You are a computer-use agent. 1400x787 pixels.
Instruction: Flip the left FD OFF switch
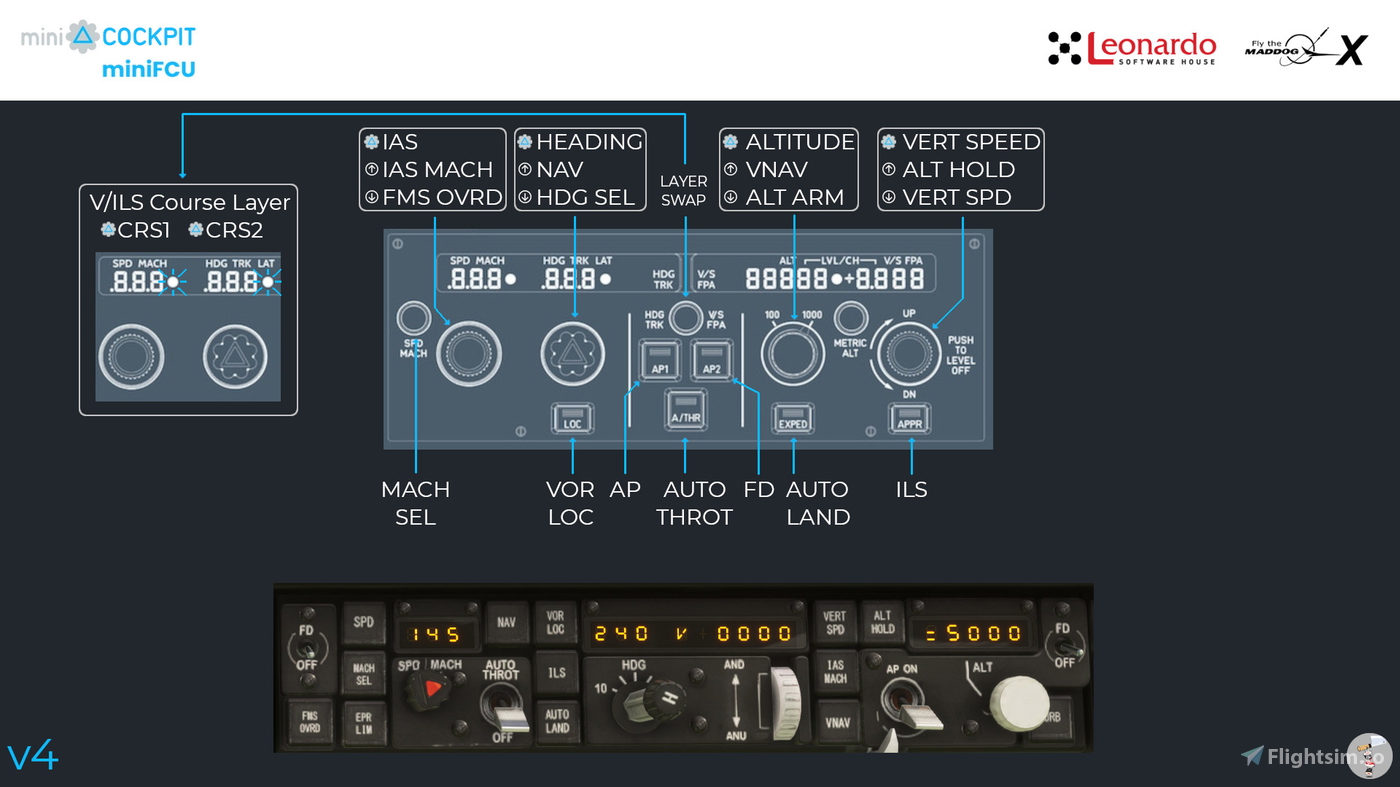point(308,648)
